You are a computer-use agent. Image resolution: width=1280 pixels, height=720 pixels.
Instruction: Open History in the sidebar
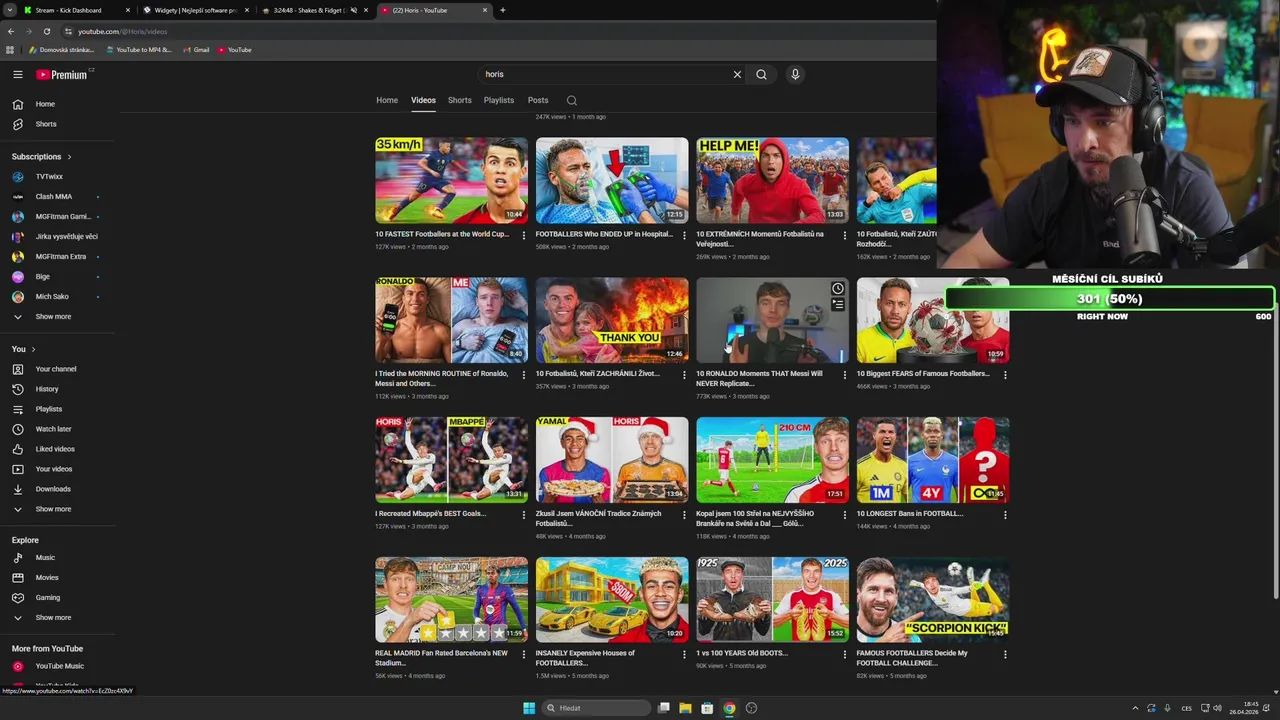47,389
